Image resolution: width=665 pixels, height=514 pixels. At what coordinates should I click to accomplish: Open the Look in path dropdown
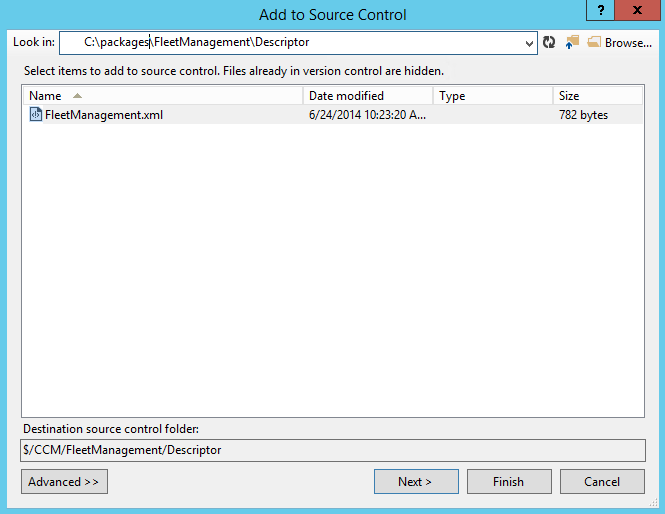tap(529, 43)
